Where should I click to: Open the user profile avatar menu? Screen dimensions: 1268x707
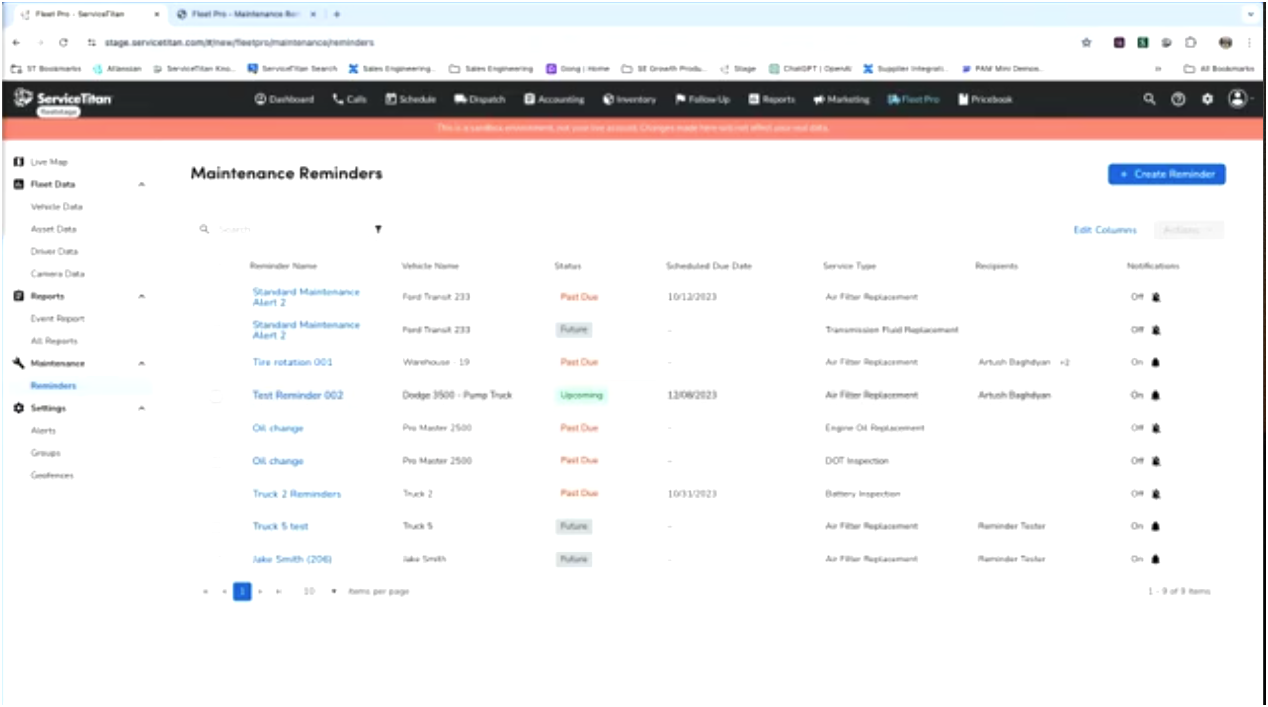click(x=1238, y=99)
